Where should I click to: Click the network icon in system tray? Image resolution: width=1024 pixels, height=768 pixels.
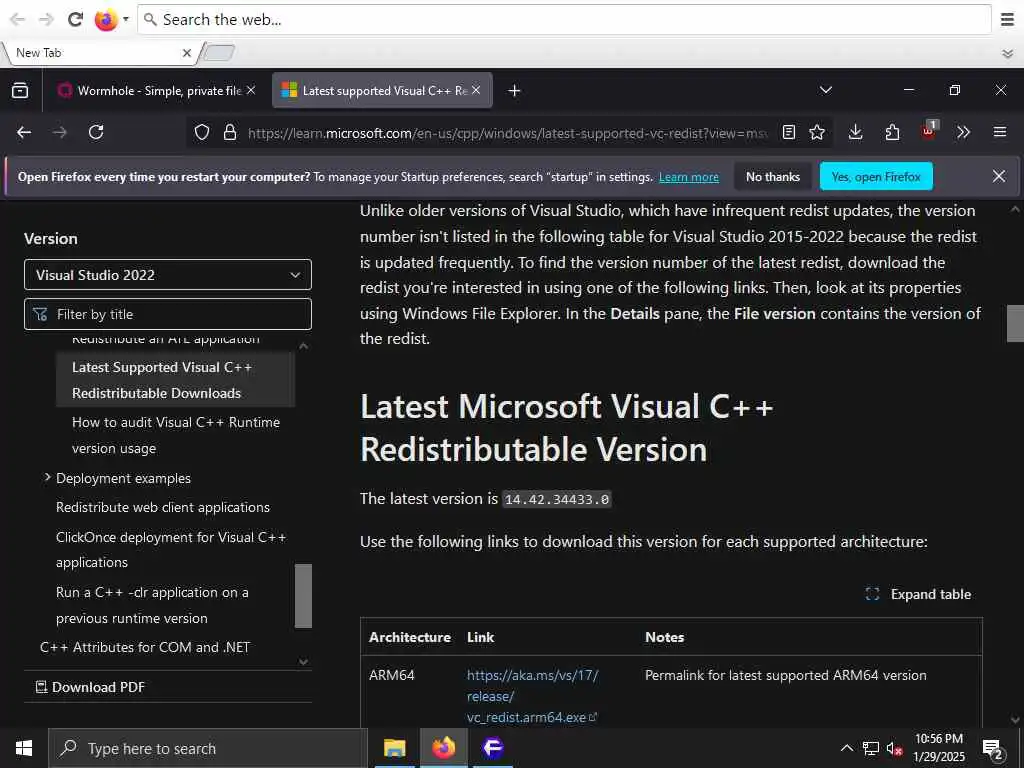[x=871, y=748]
